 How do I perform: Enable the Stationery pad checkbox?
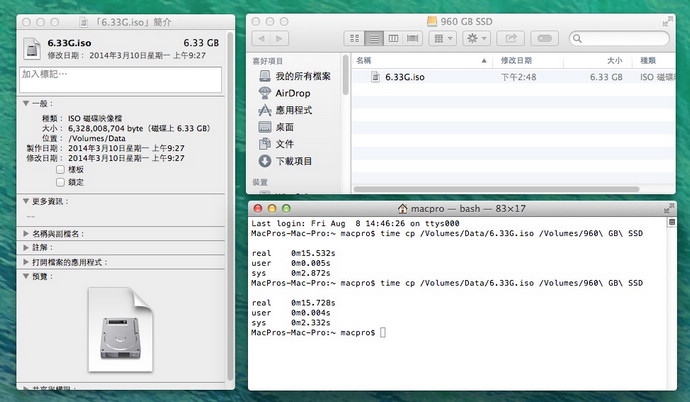60,169
